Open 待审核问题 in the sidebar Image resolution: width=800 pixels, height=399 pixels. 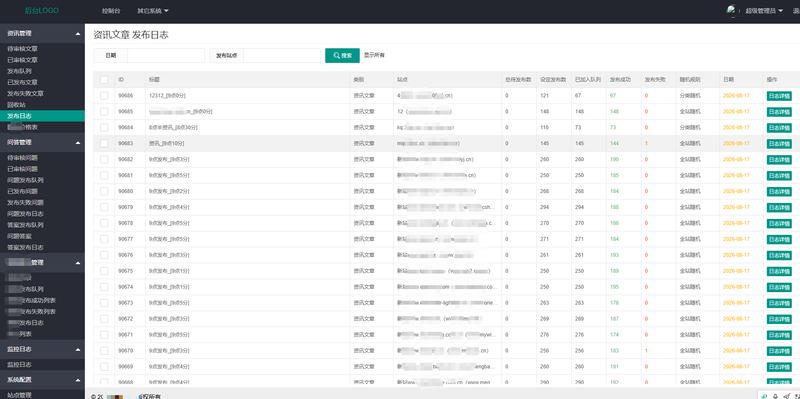[22, 158]
